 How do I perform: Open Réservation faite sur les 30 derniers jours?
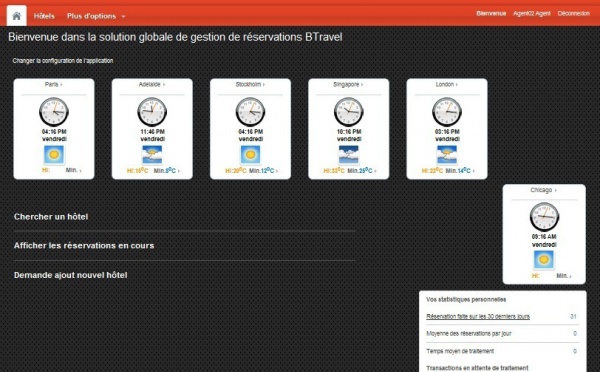click(x=478, y=317)
